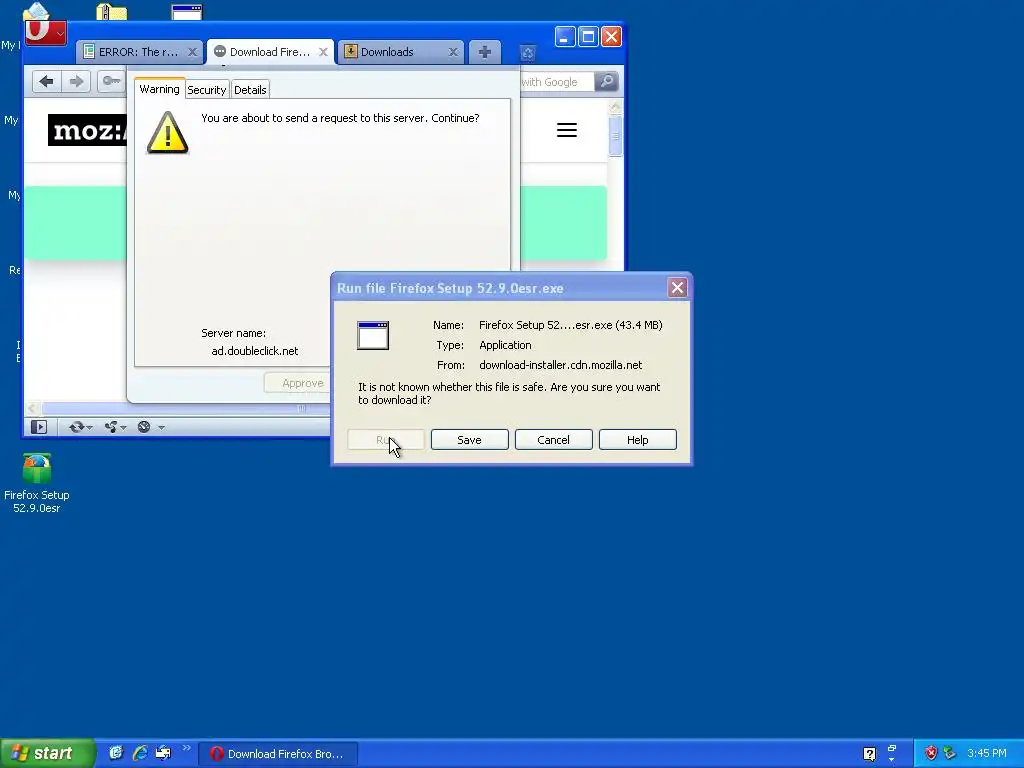
Task: Click the Cancel button in Run file dialog
Action: (554, 440)
